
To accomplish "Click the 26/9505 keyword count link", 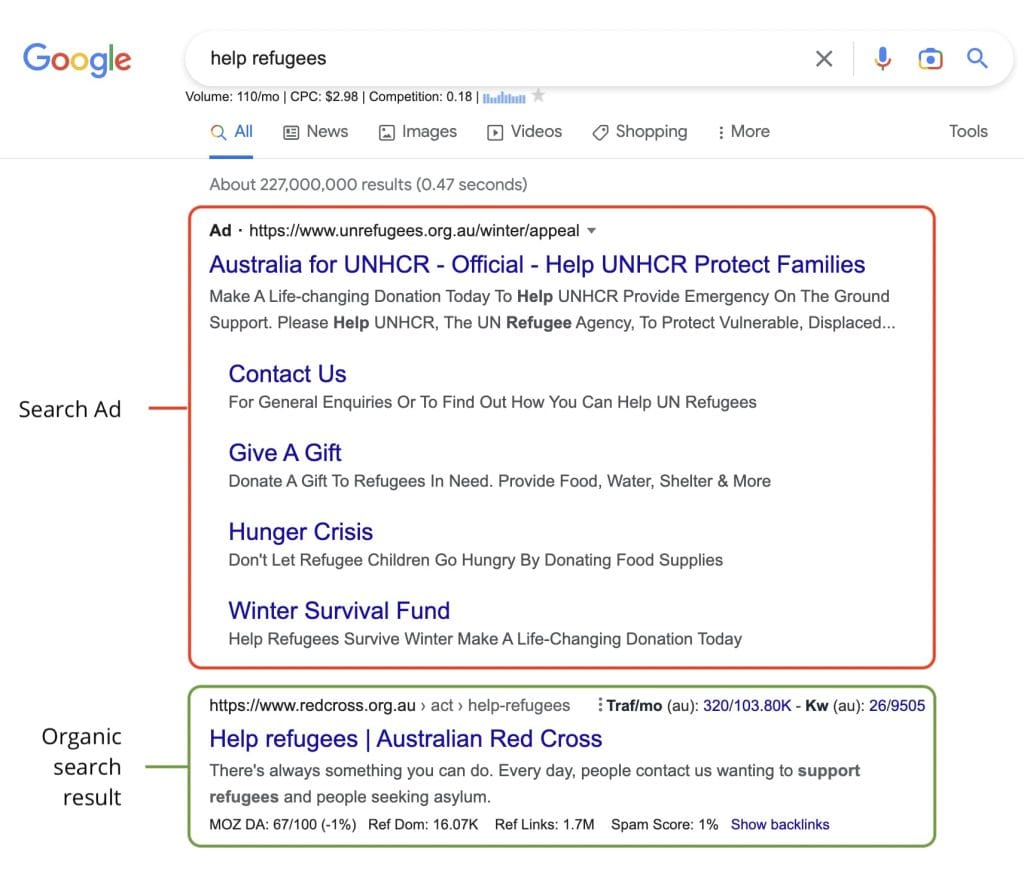I will 897,705.
